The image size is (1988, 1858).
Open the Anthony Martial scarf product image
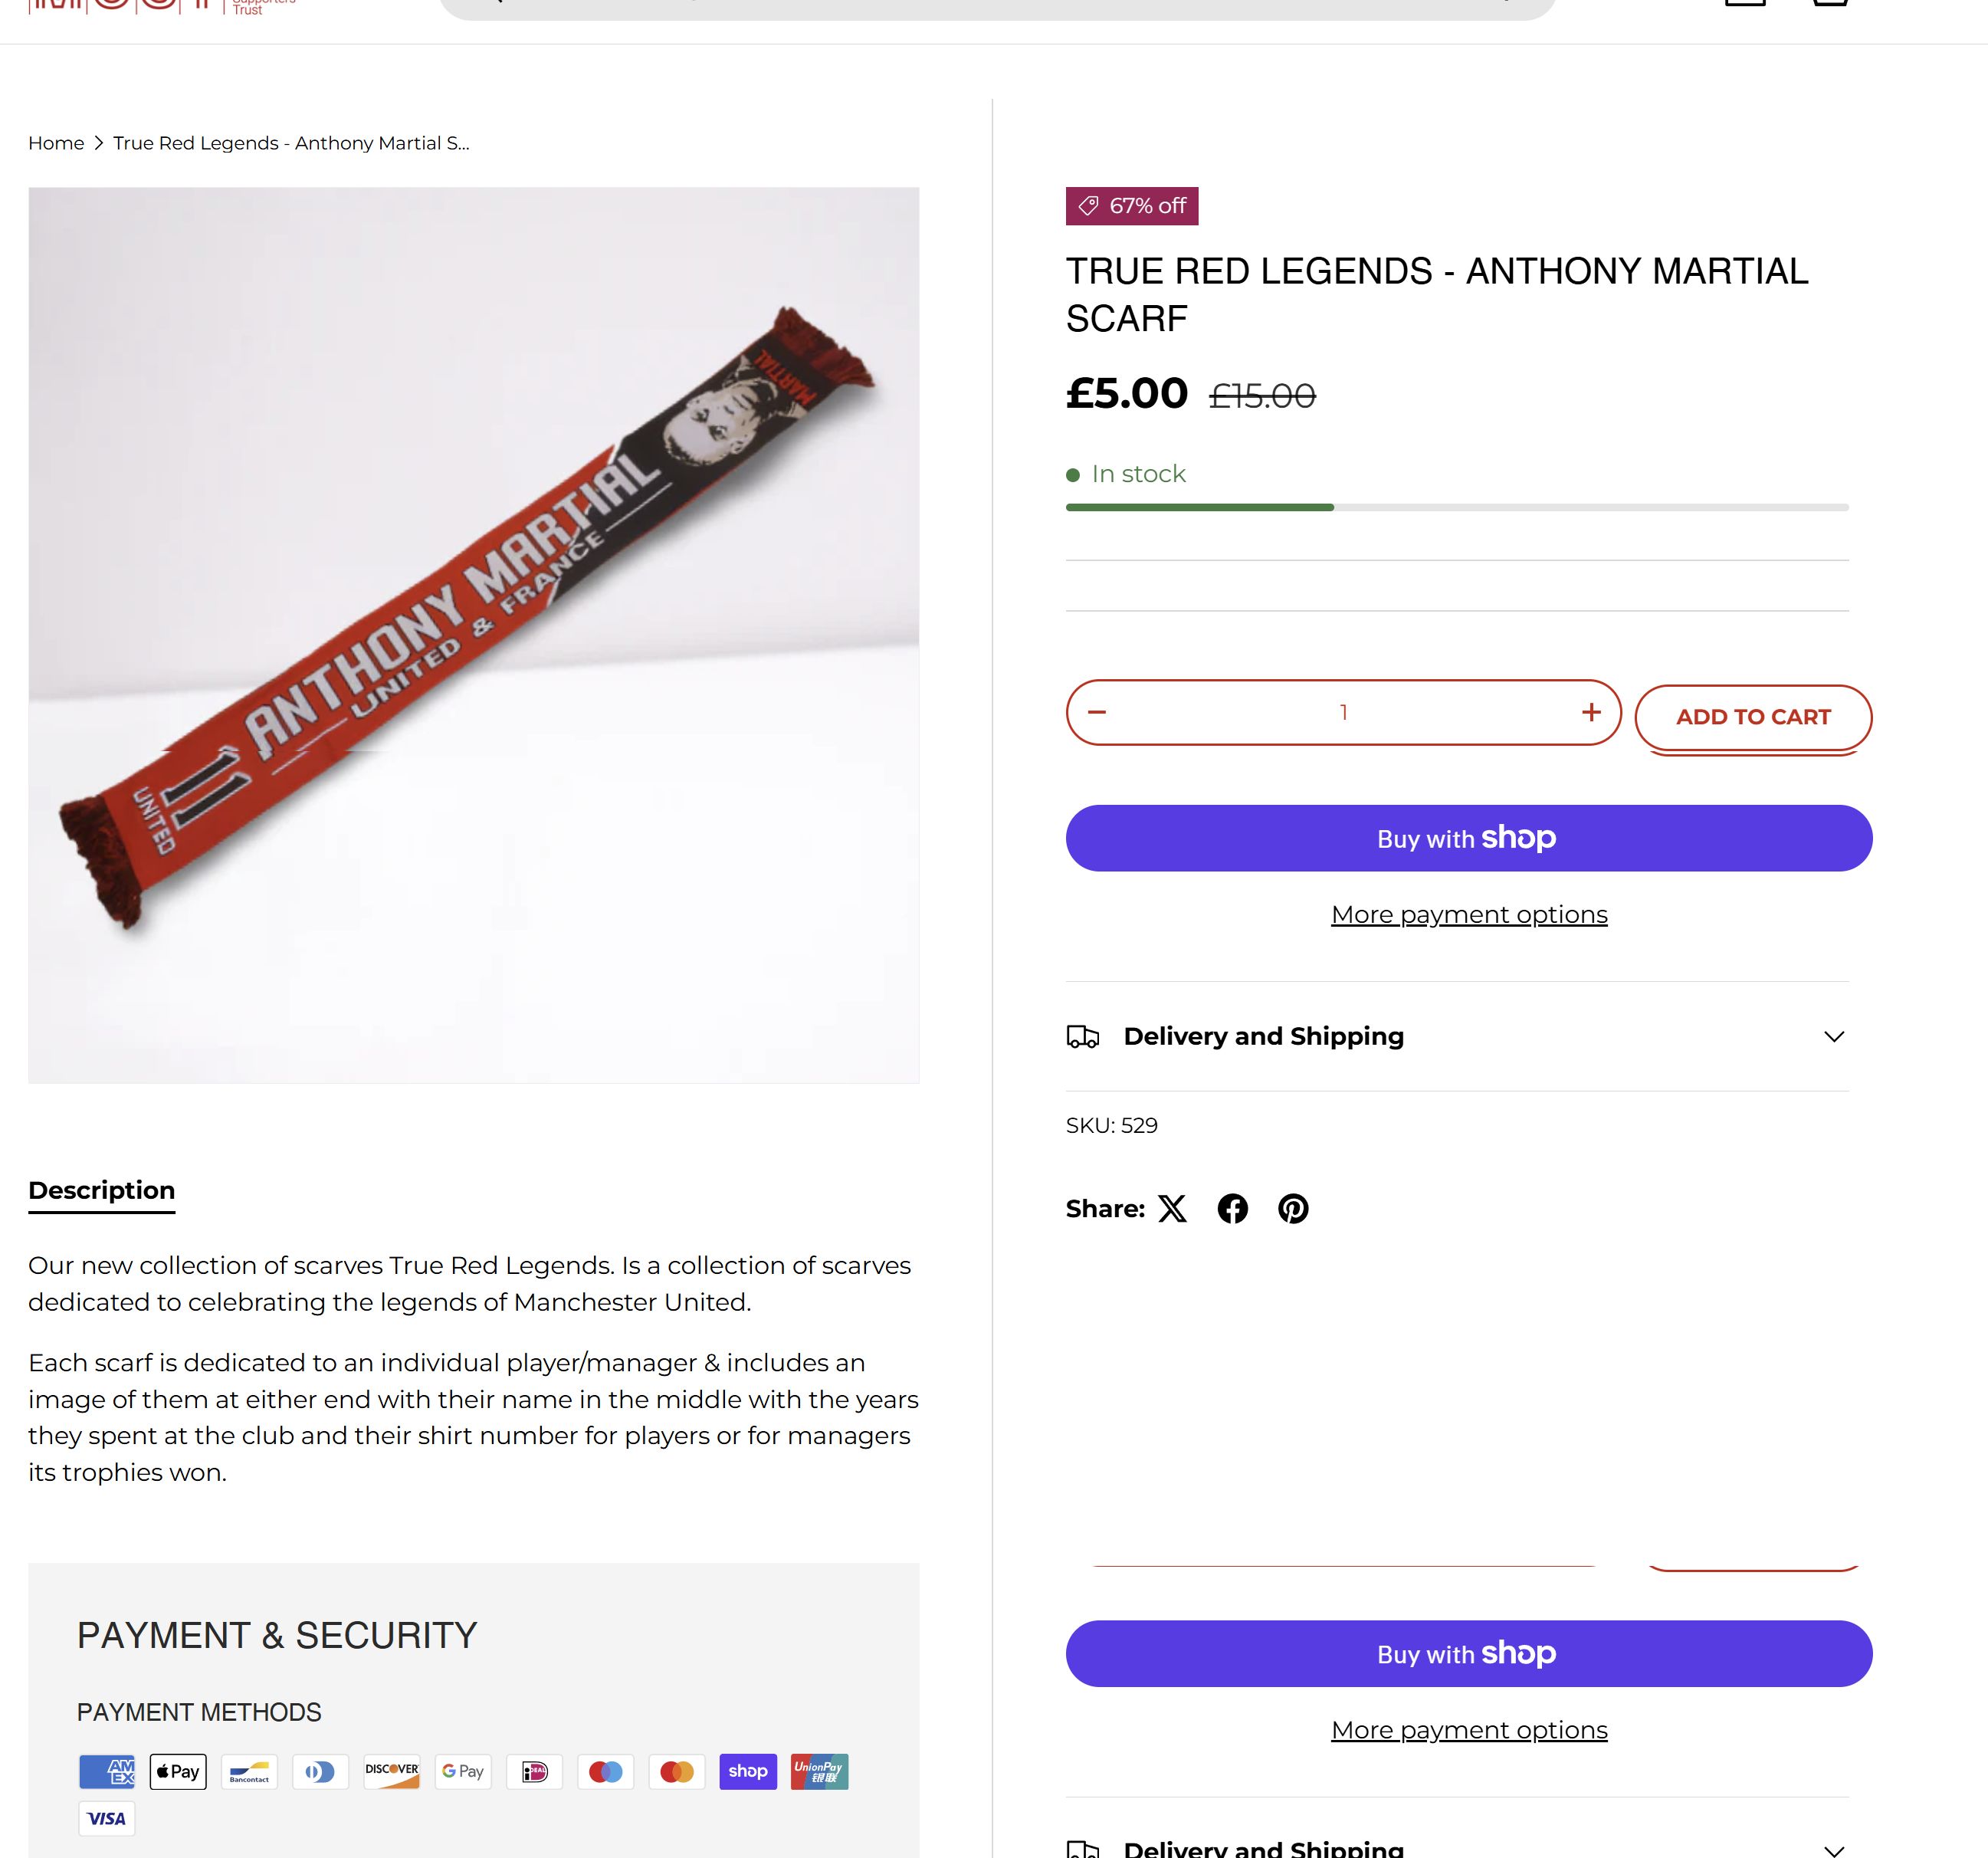click(x=473, y=635)
